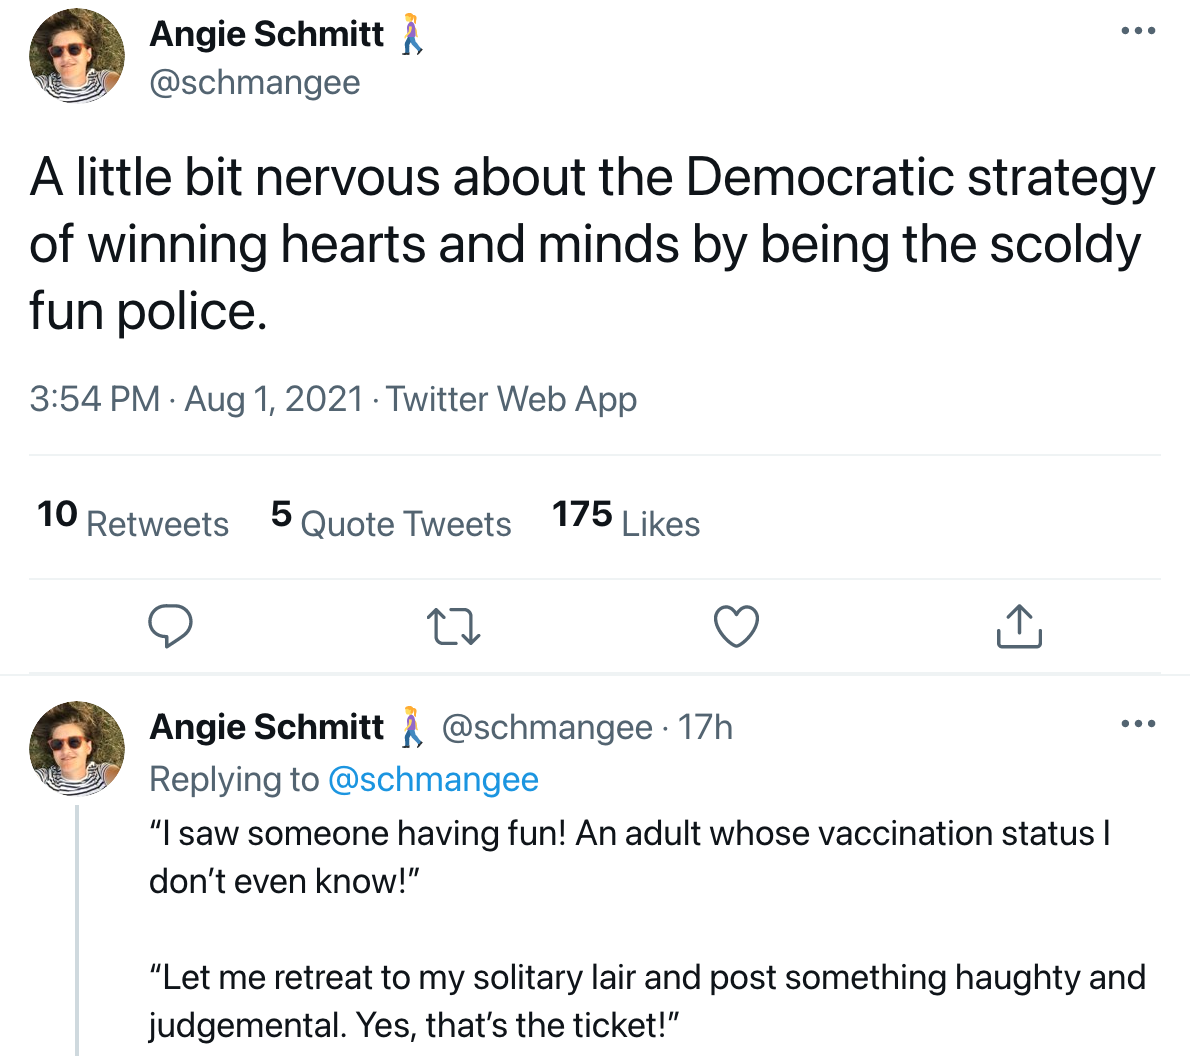The width and height of the screenshot is (1190, 1056).
Task: Like the tweet with heart icon
Action: point(737,627)
